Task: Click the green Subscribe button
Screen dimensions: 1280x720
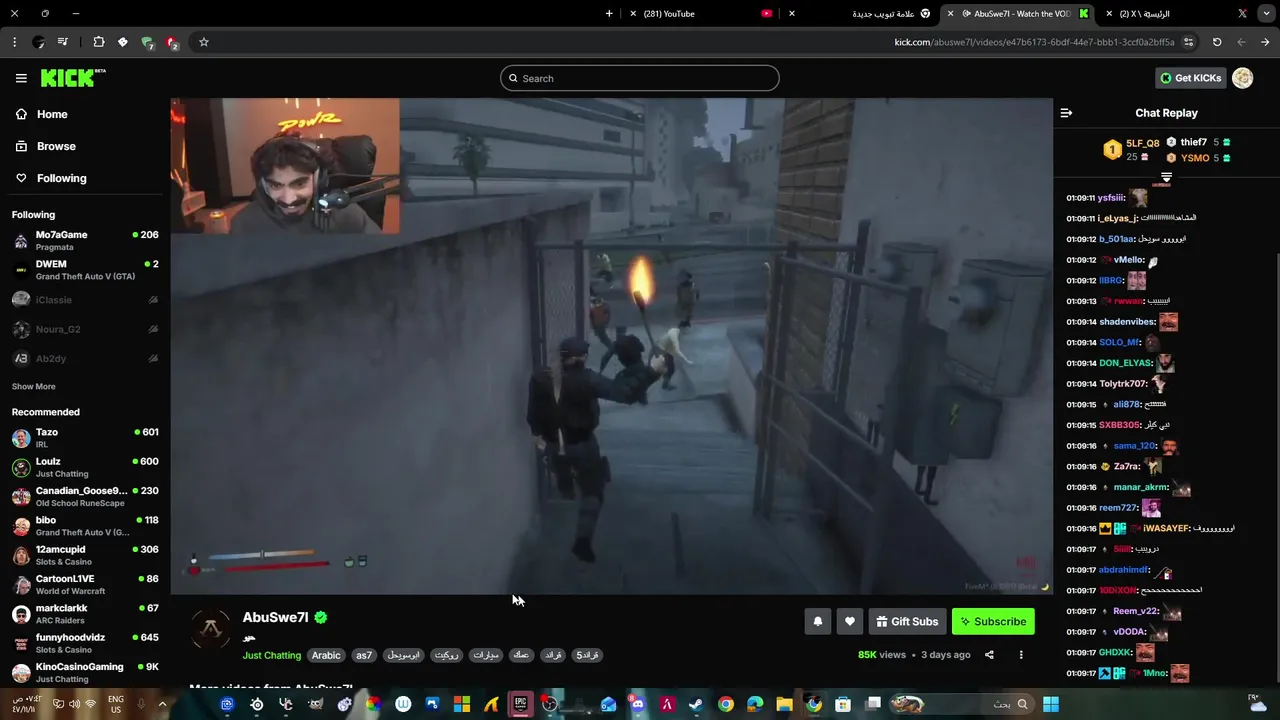Action: pos(993,621)
